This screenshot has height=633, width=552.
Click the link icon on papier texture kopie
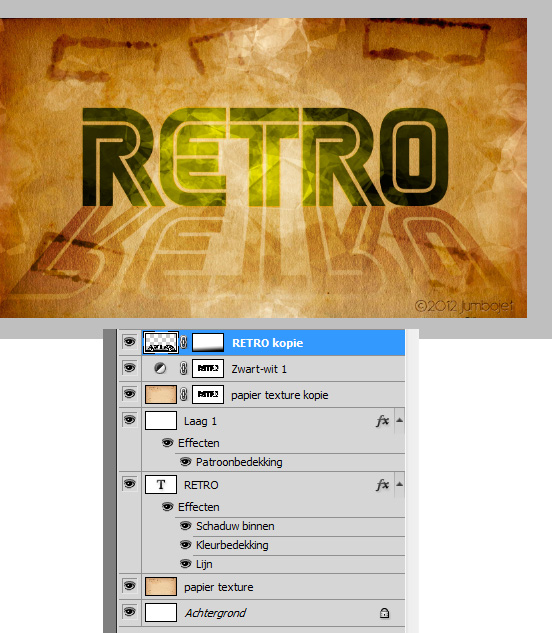(184, 394)
